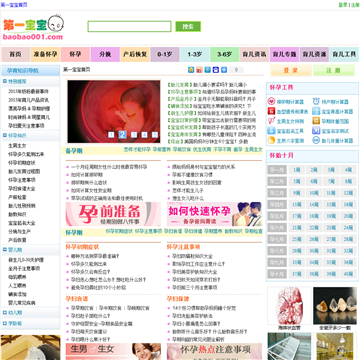360x360 pixels.
Task: Open the 育儿资源 navigation tab
Action: 314,54
